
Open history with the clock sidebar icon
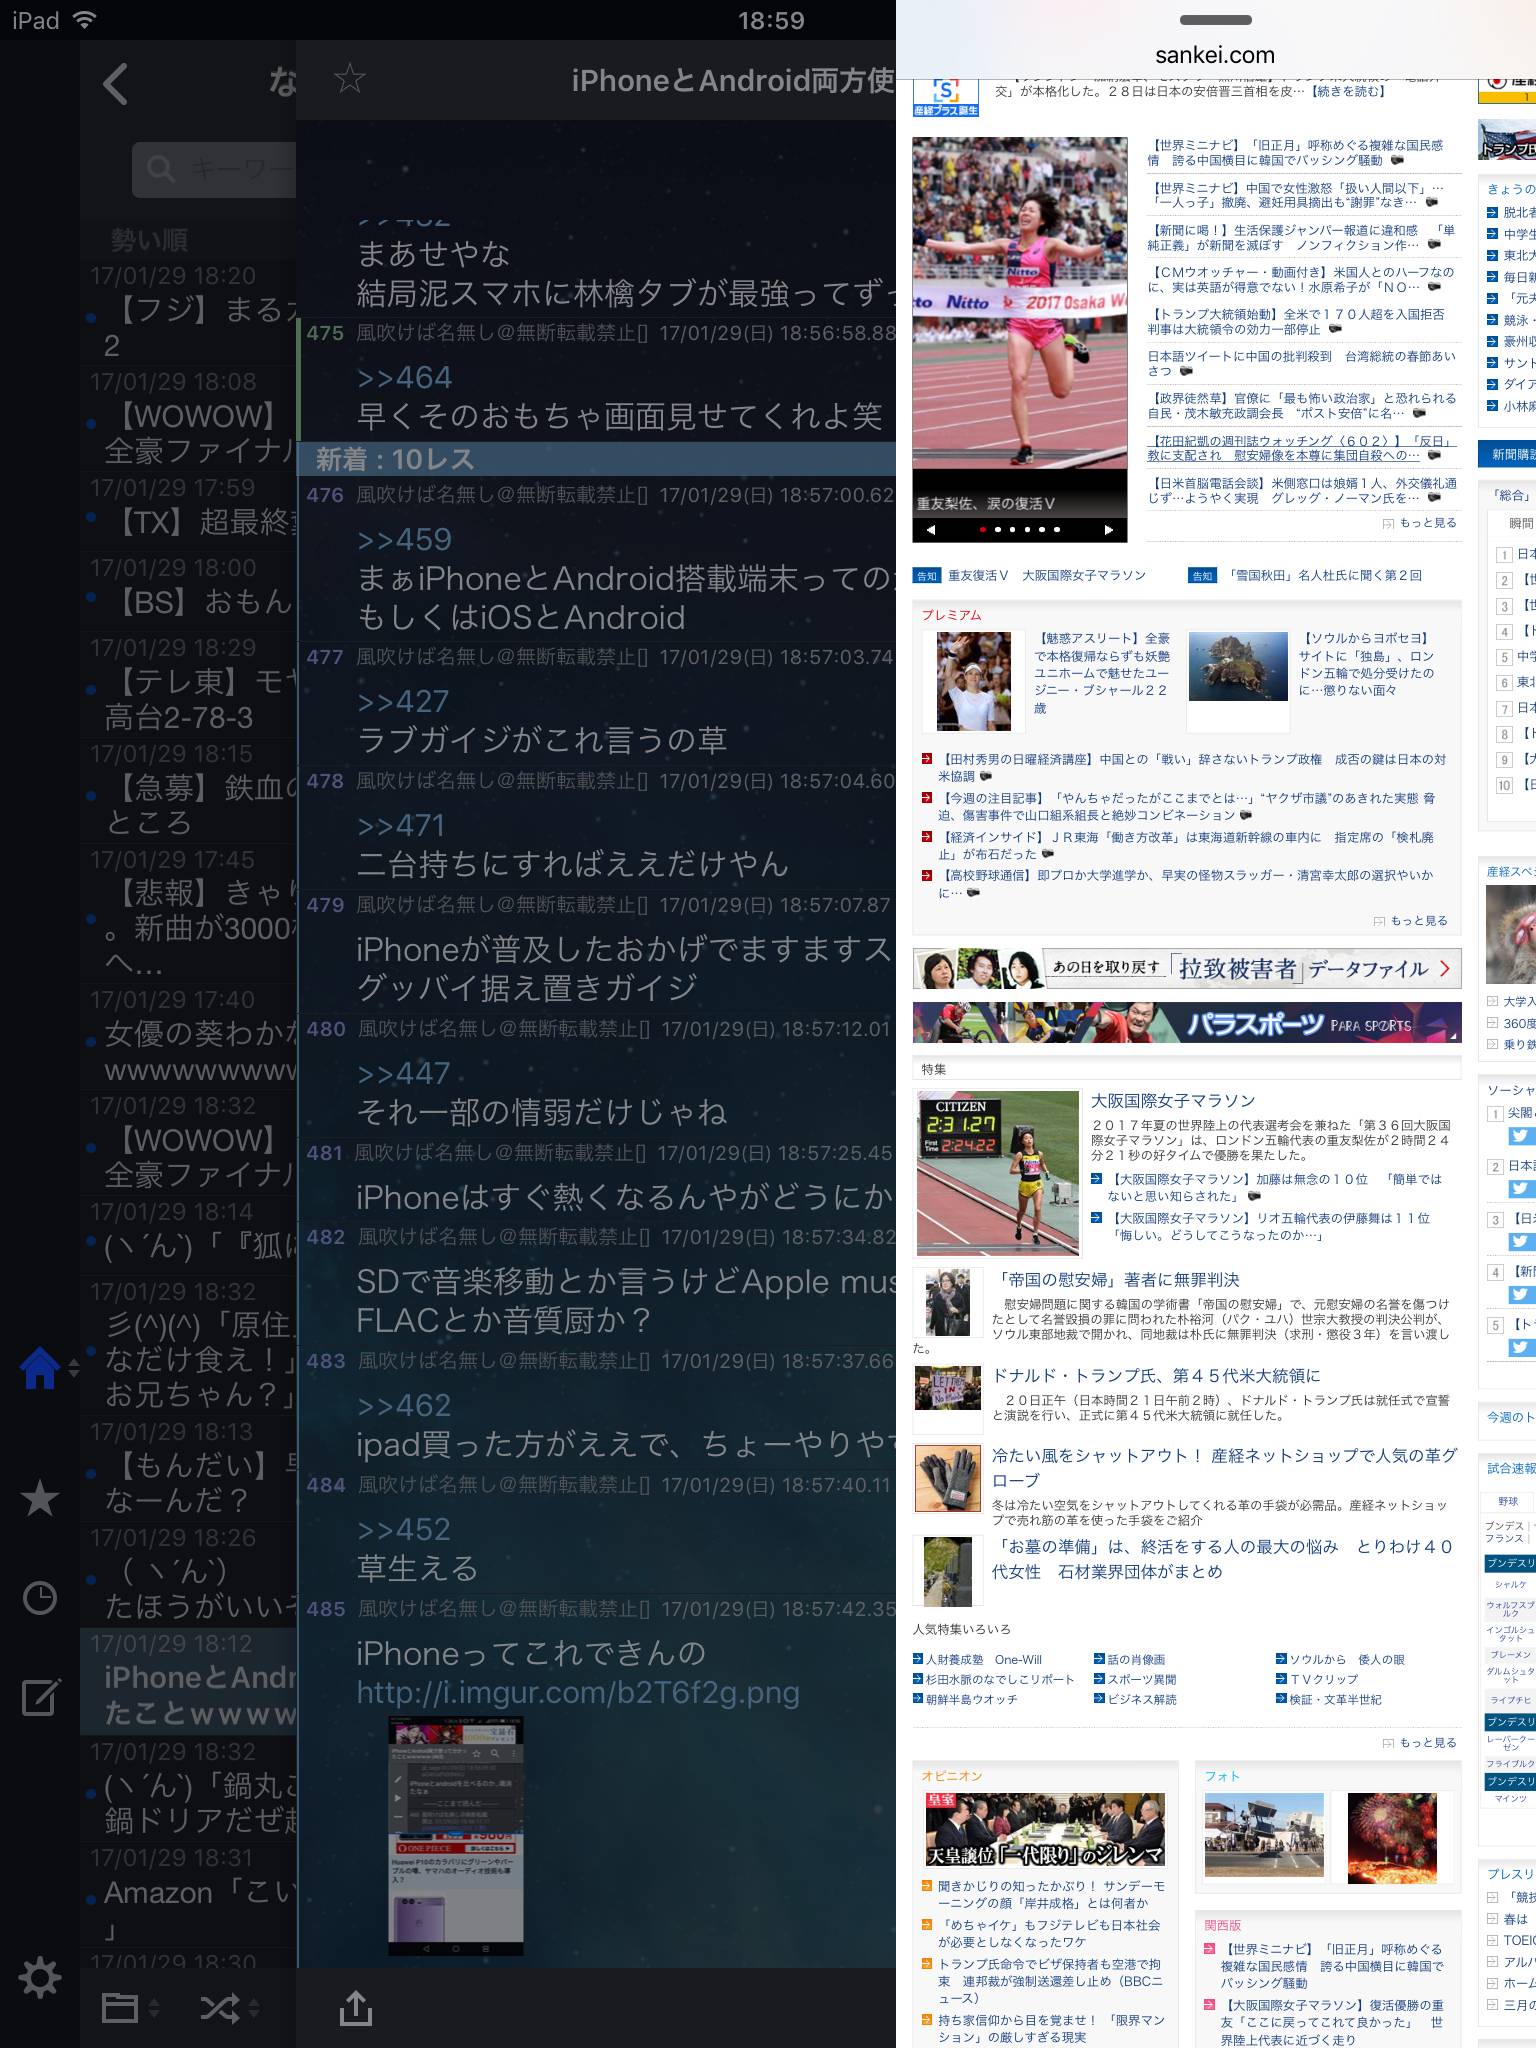point(39,1598)
